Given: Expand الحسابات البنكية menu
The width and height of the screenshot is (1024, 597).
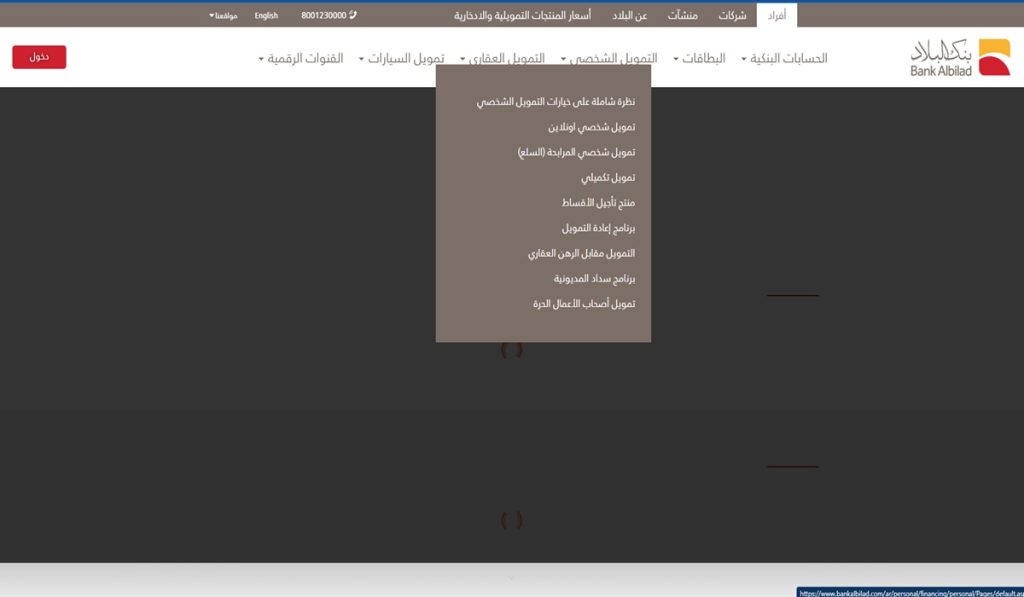Looking at the screenshot, I should (784, 58).
